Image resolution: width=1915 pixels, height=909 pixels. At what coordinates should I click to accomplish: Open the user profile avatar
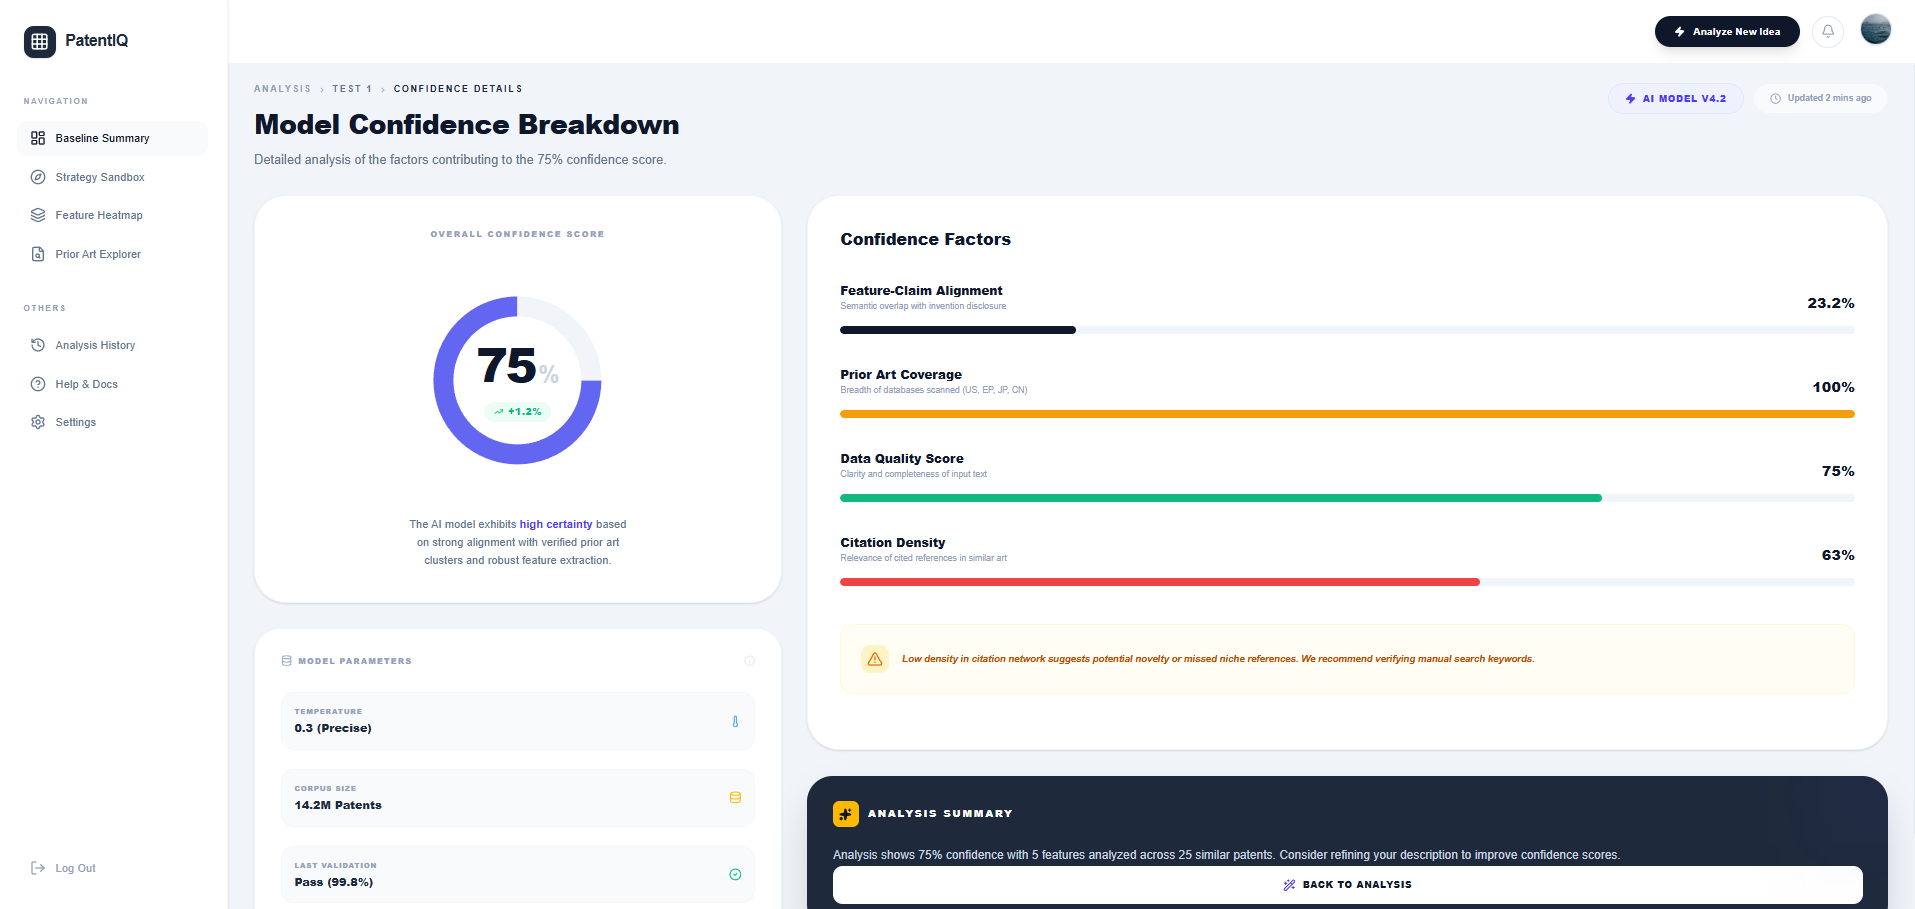pos(1875,30)
